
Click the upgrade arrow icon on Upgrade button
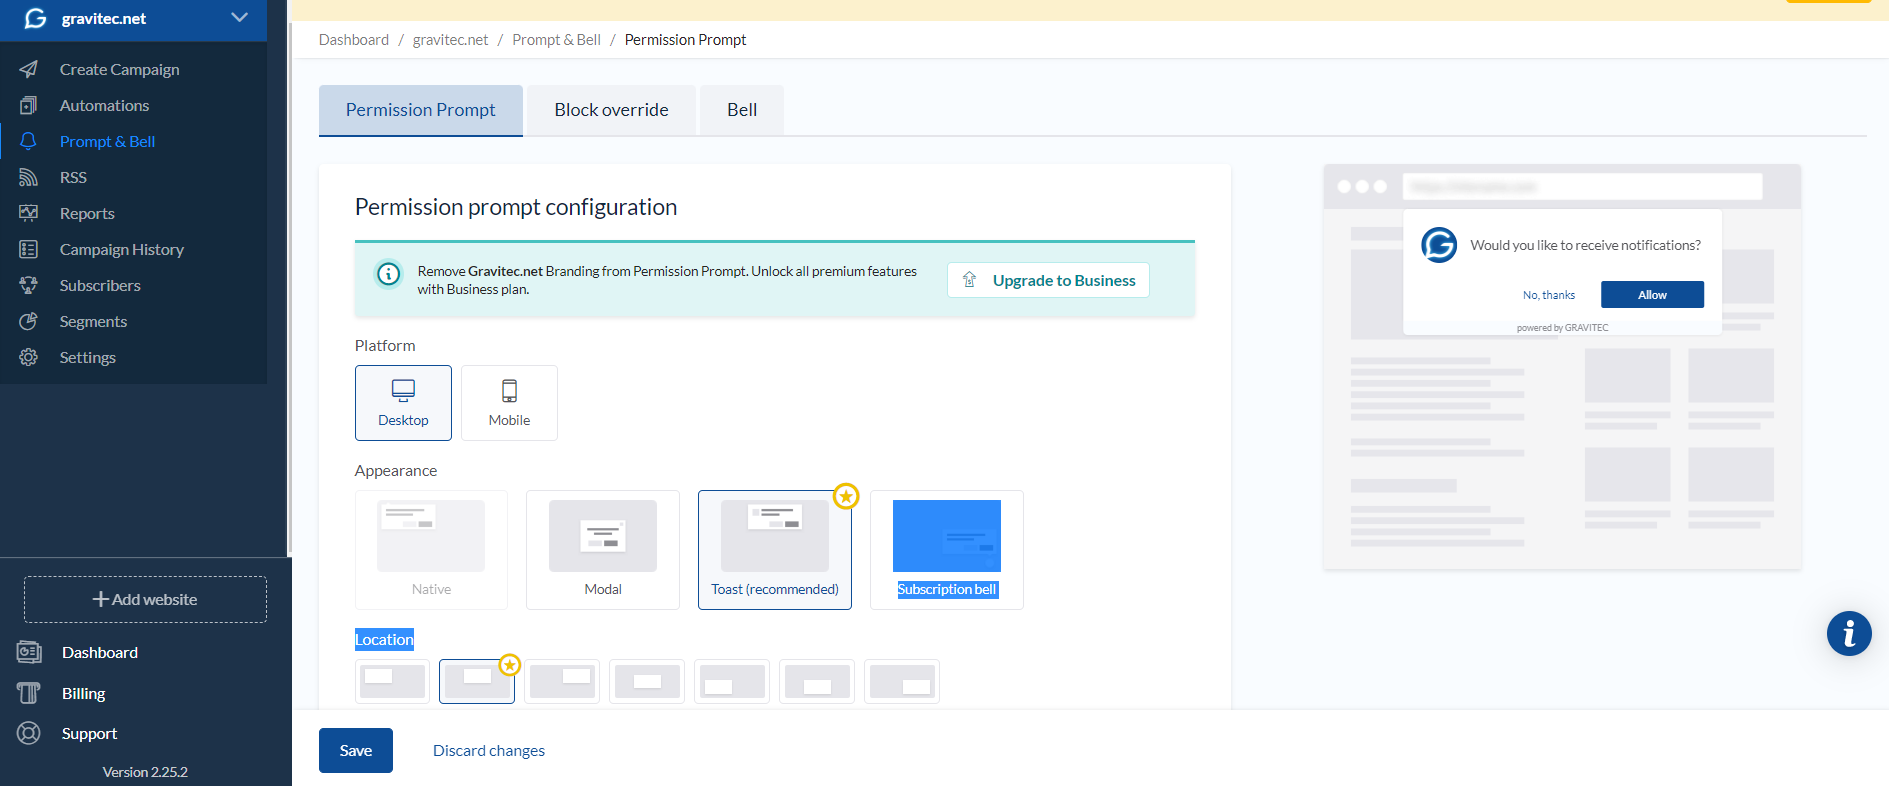[x=969, y=280]
